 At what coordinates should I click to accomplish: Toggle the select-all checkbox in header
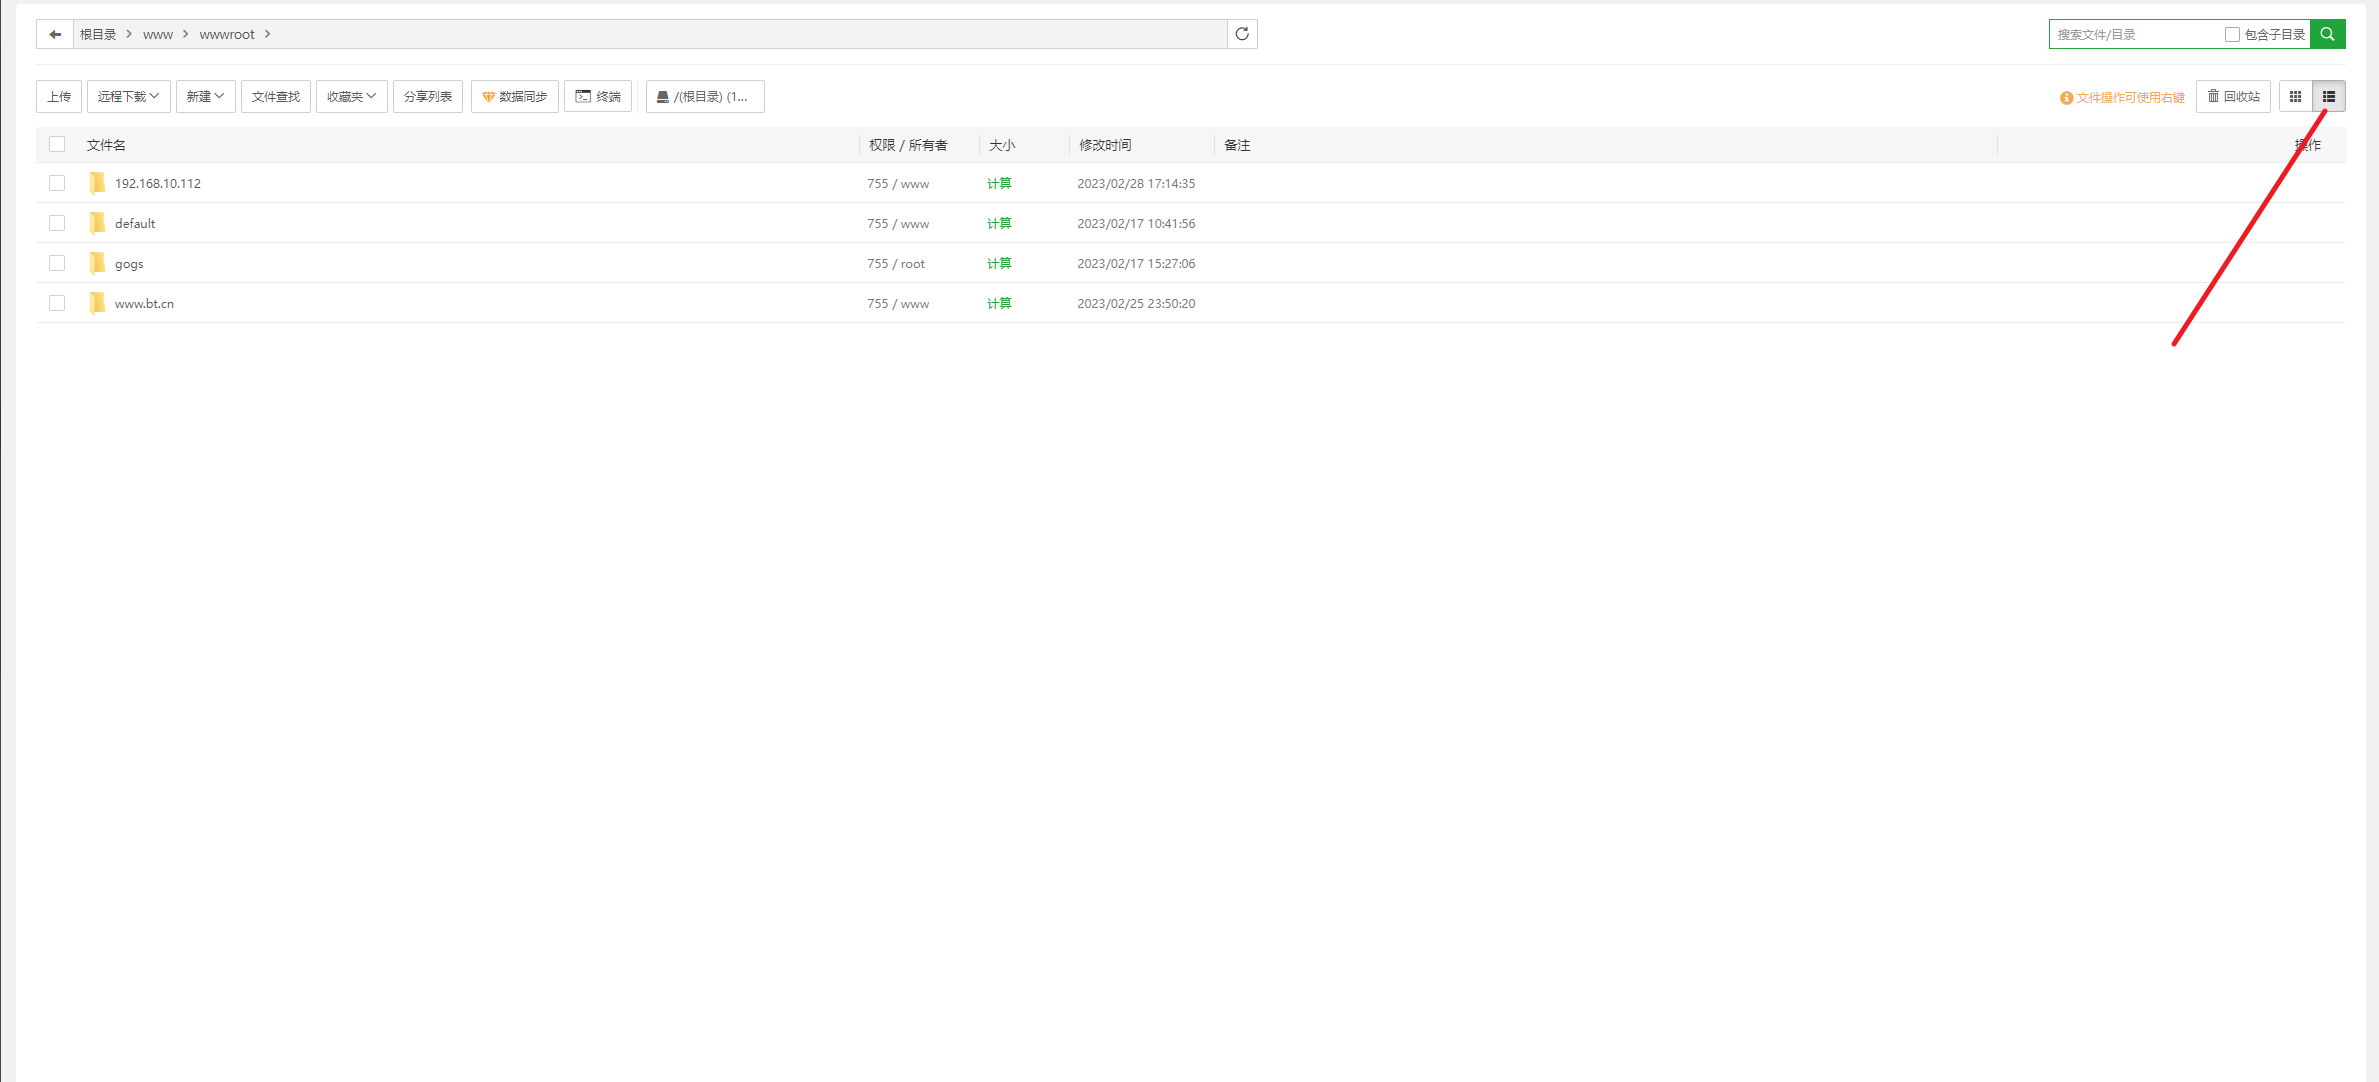tap(57, 144)
